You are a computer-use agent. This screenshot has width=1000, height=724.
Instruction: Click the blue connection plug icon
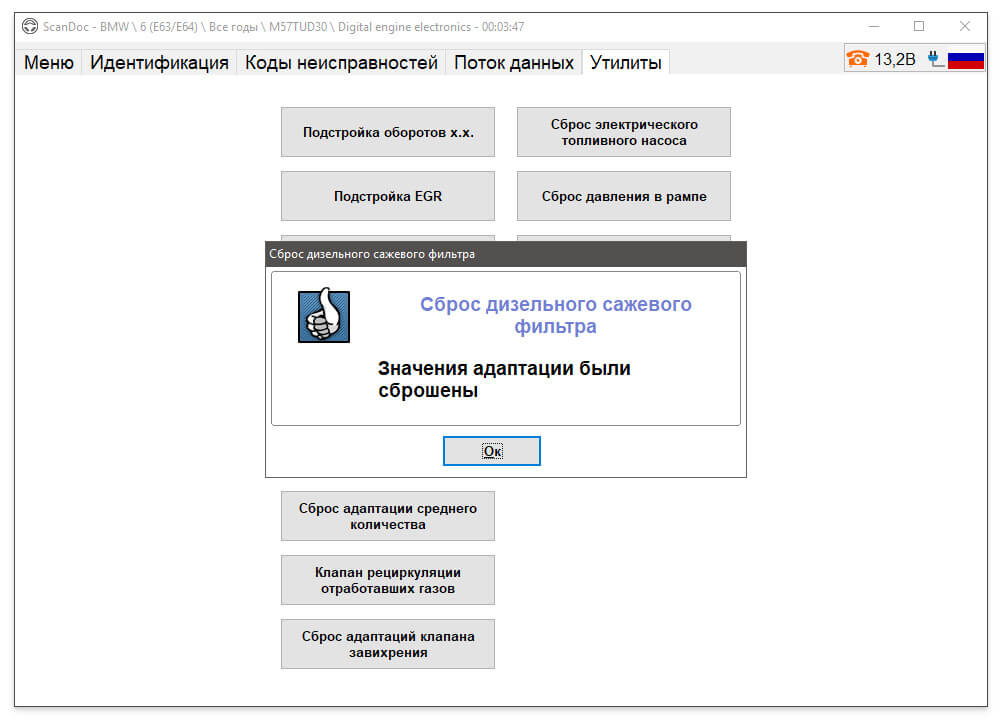(935, 59)
